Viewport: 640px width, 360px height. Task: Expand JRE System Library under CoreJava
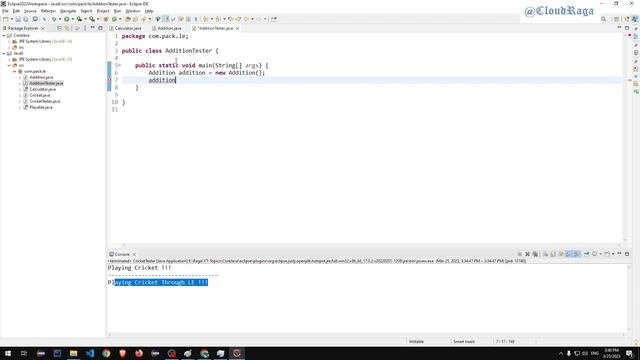point(9,42)
